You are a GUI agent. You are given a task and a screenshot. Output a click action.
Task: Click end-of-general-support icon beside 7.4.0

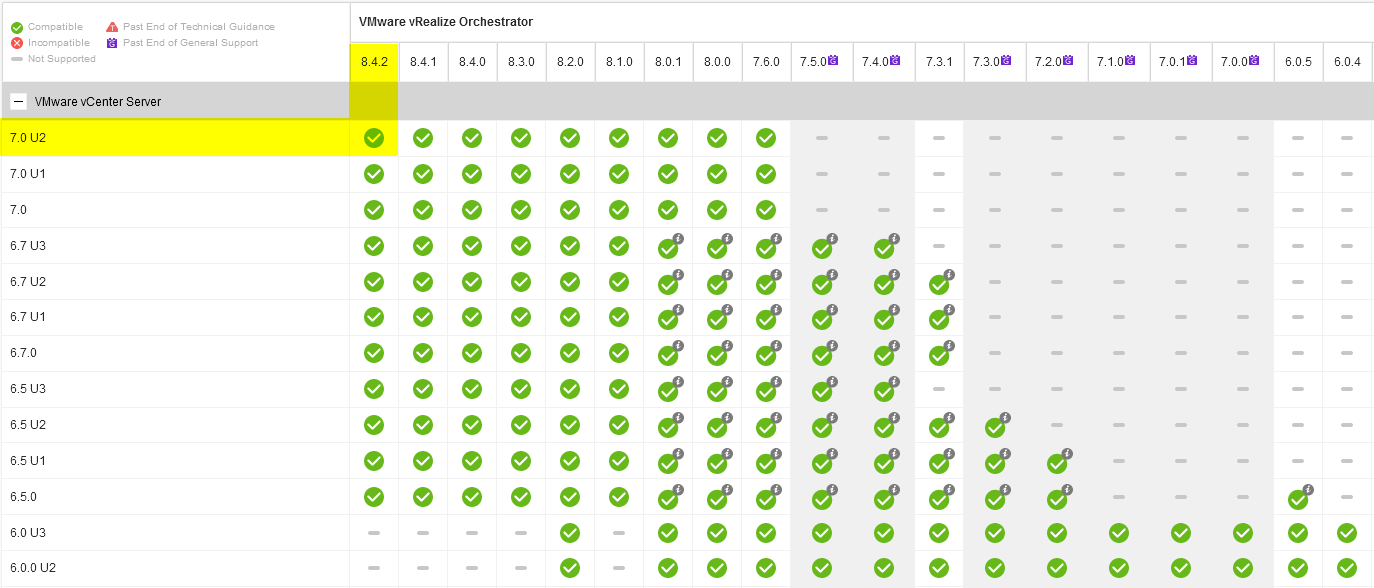895,61
